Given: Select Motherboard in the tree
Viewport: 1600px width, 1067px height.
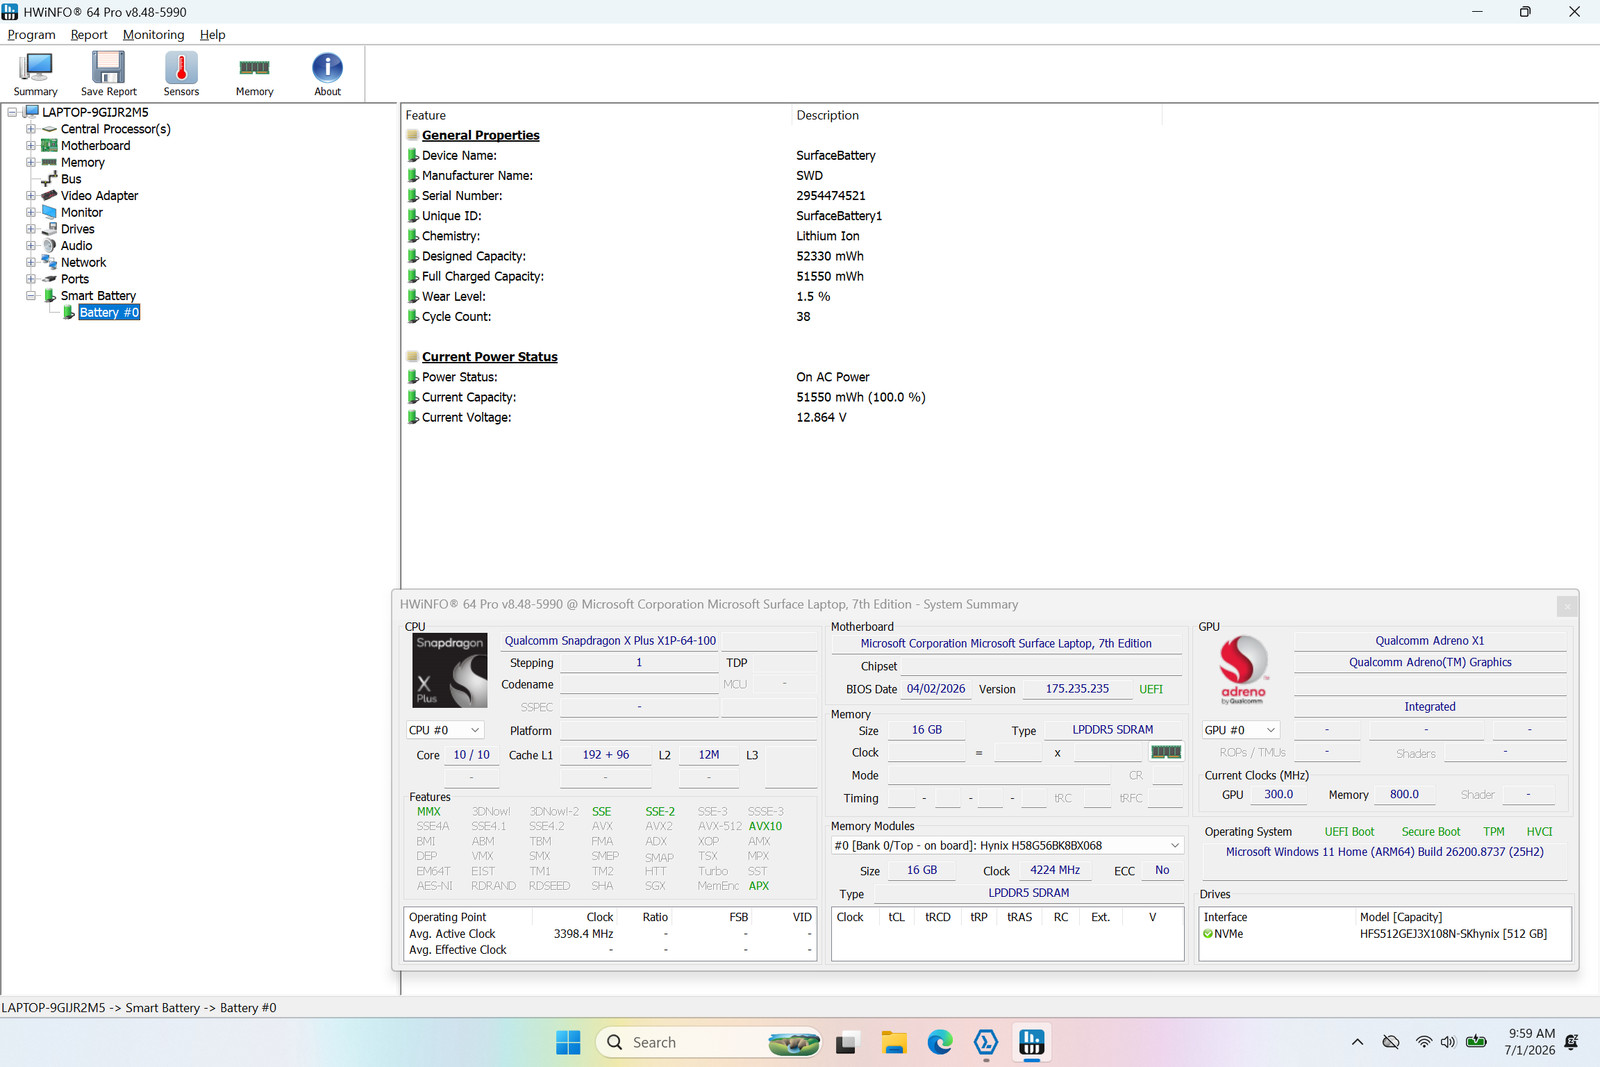Looking at the screenshot, I should pos(95,146).
